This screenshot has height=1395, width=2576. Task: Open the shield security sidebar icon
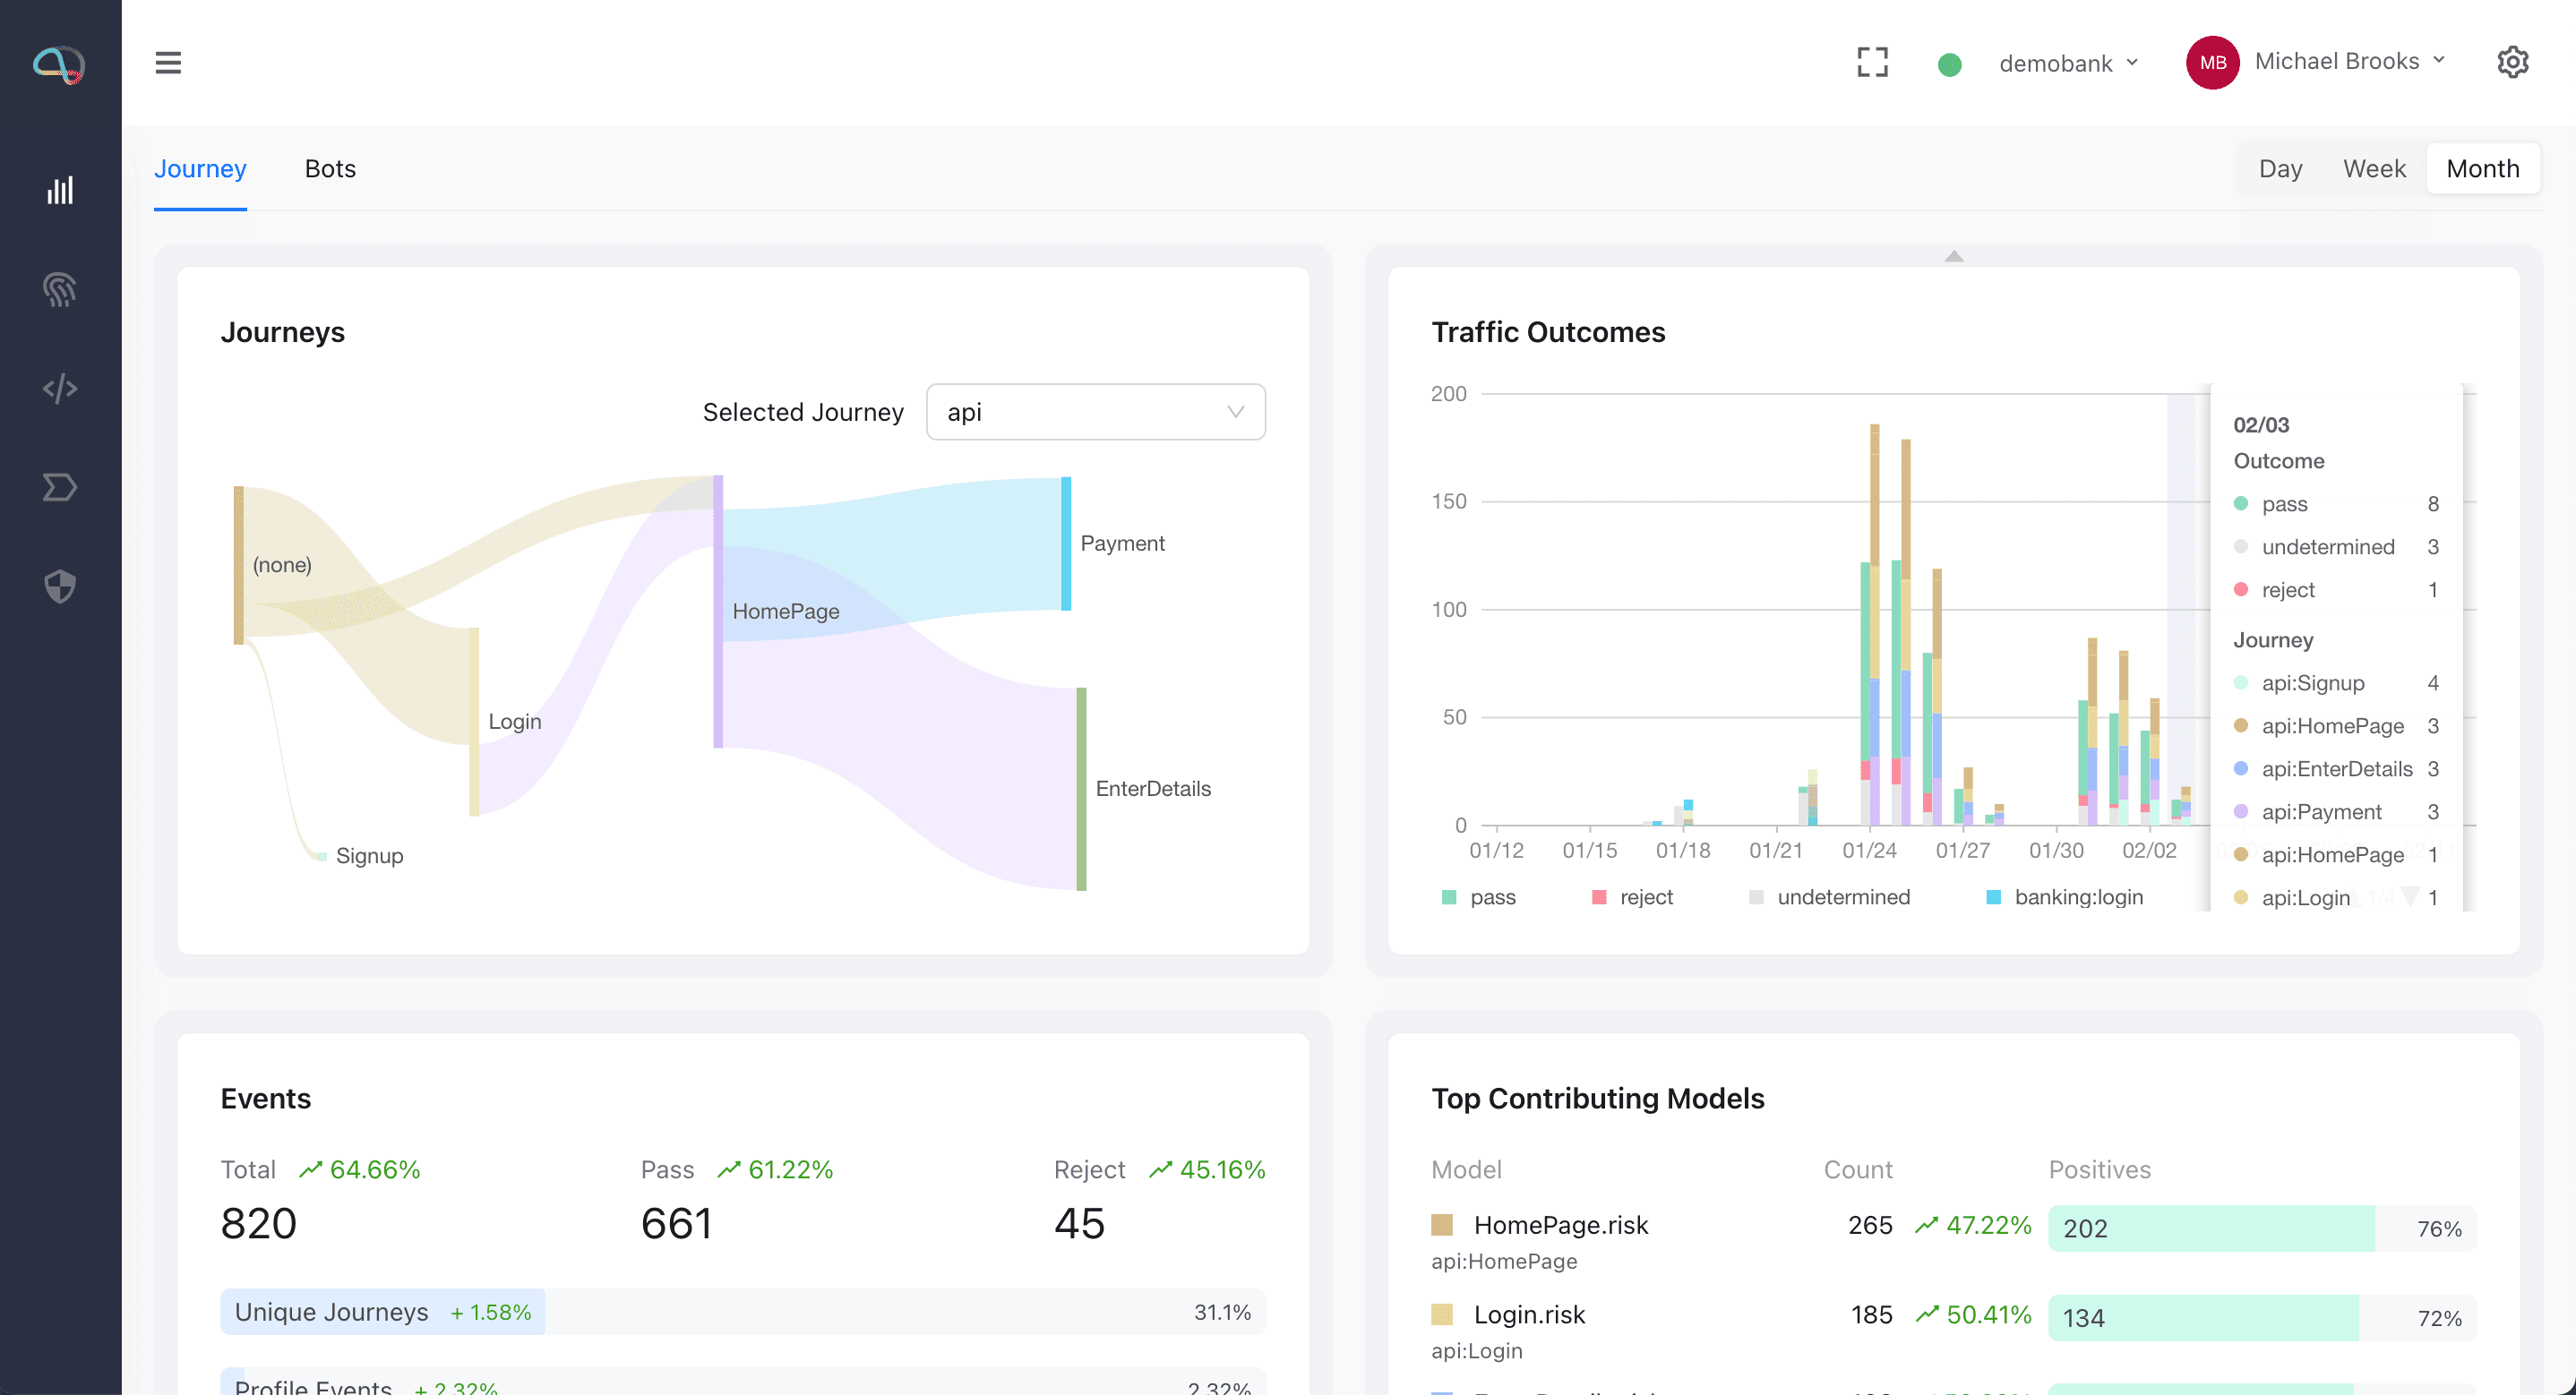60,586
